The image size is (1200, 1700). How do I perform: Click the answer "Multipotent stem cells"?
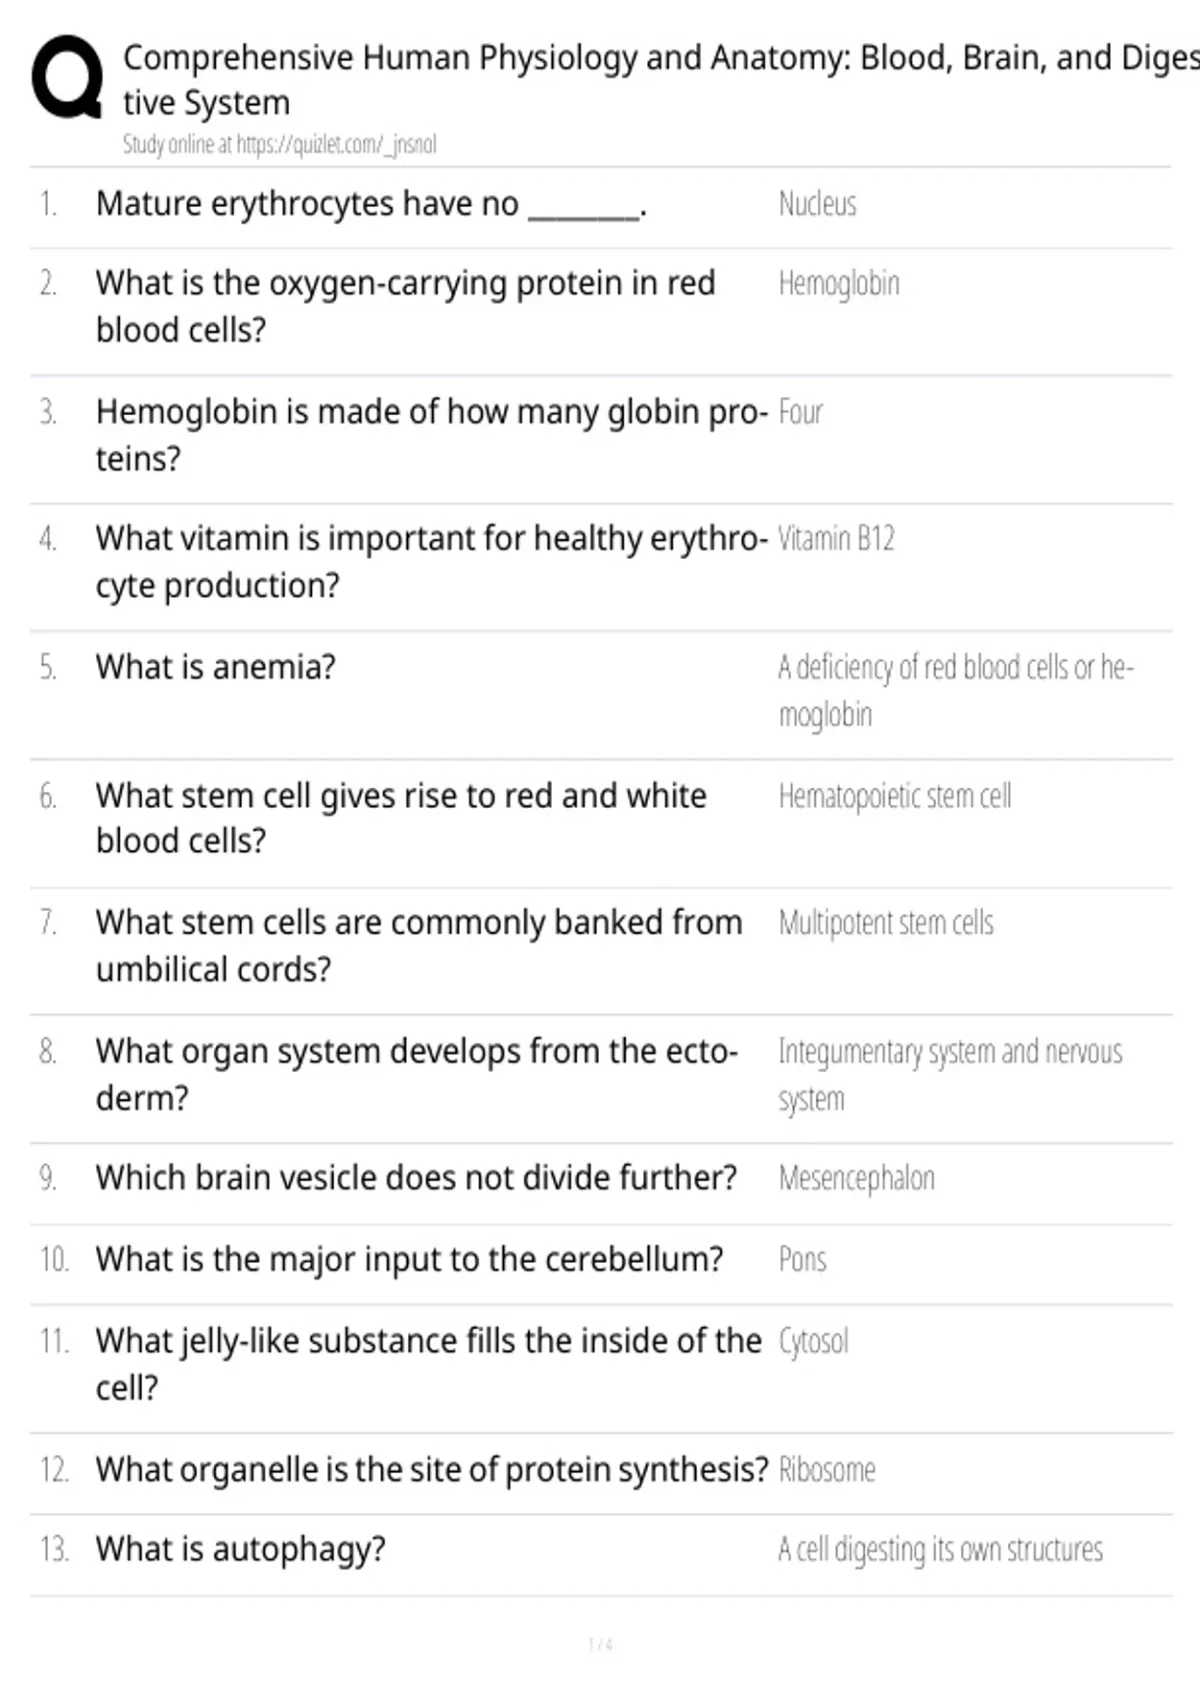(886, 923)
